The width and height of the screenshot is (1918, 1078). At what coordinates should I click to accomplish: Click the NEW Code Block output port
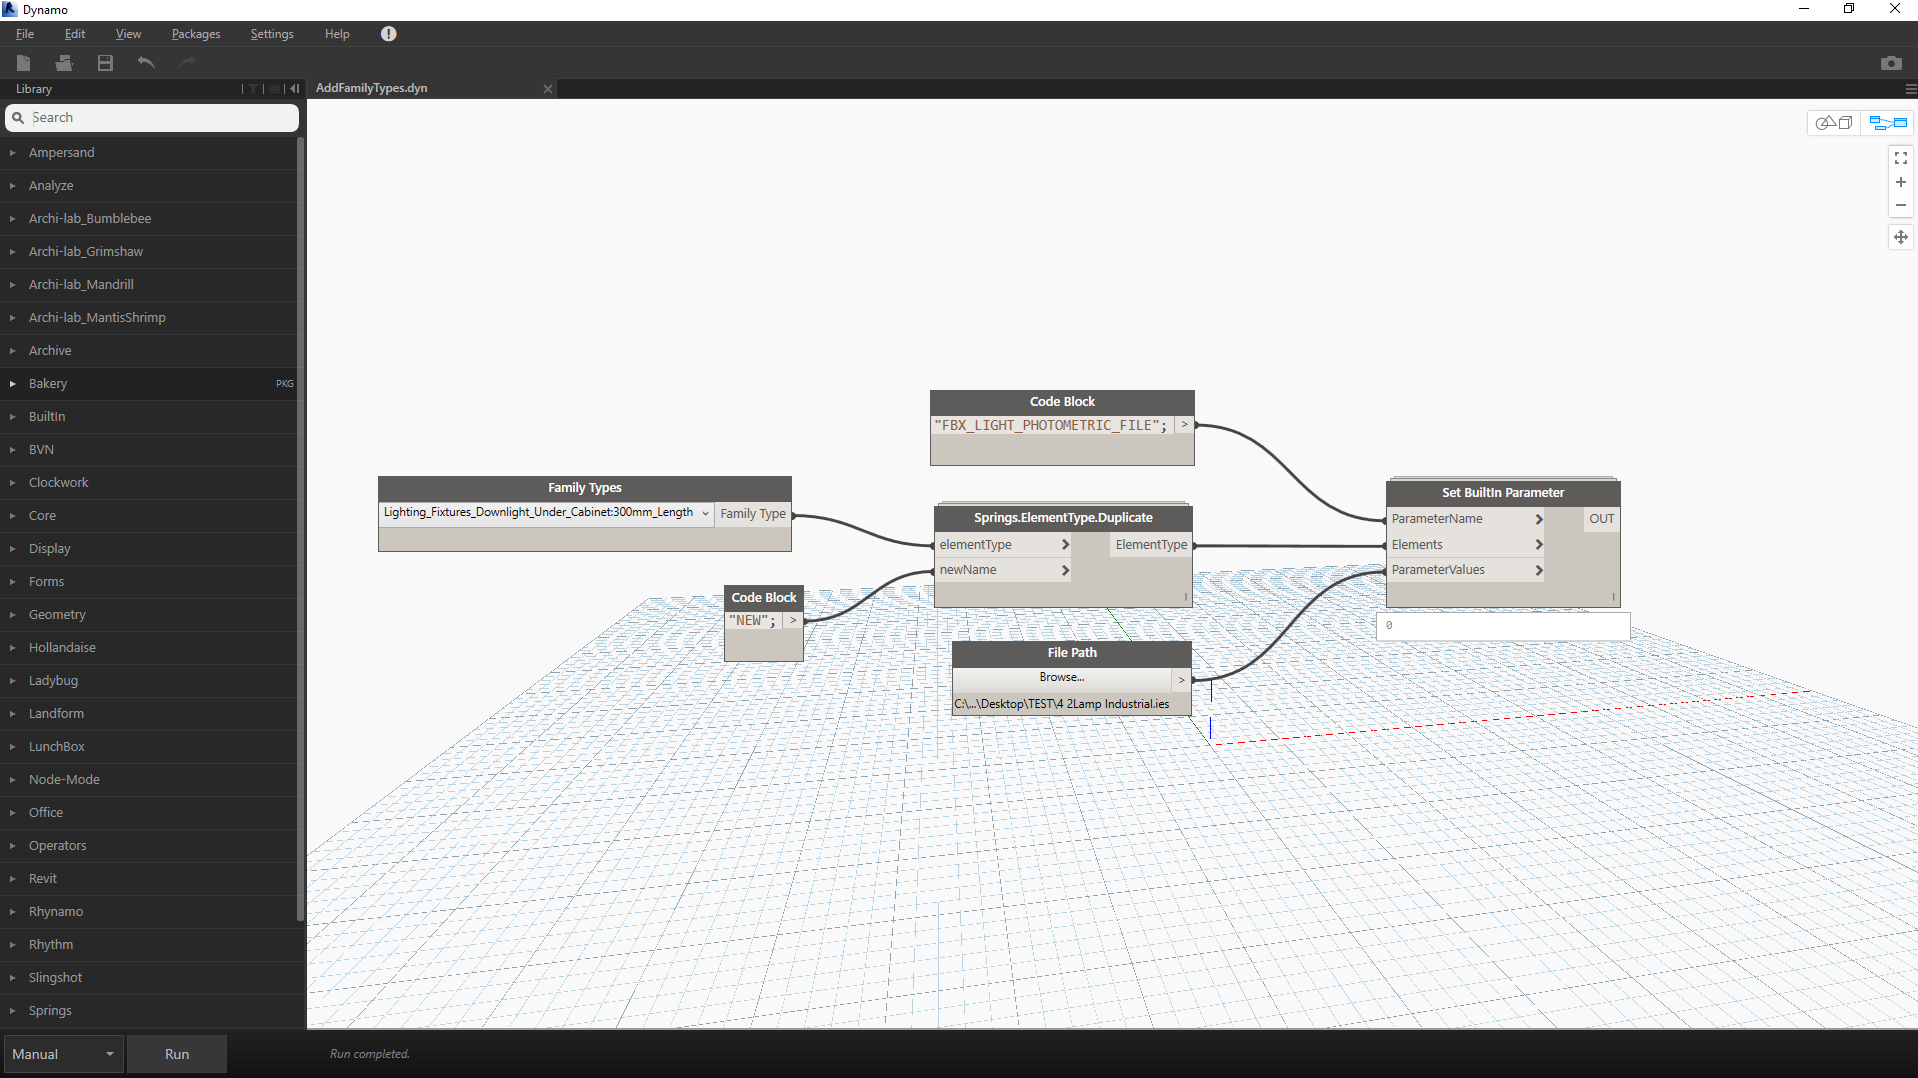(793, 621)
